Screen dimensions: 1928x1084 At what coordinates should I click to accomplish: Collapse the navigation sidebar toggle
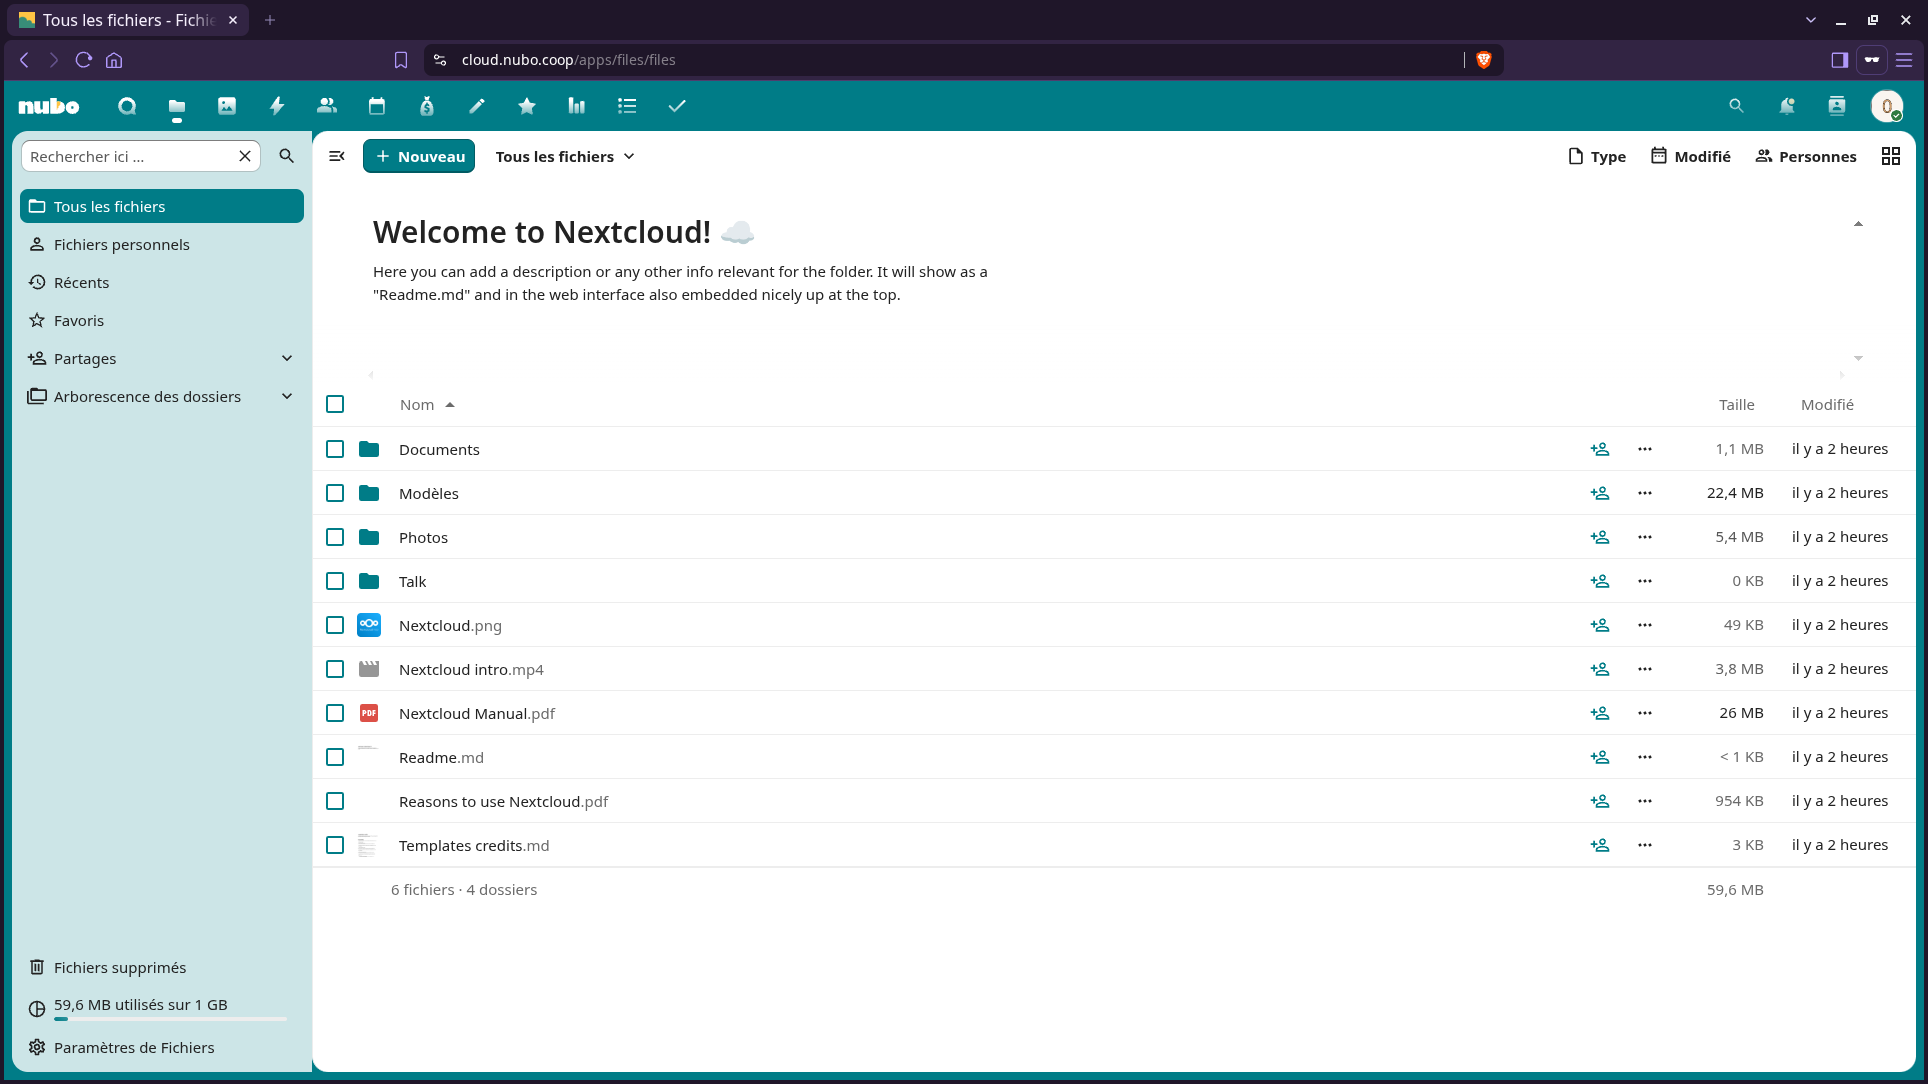pos(337,156)
